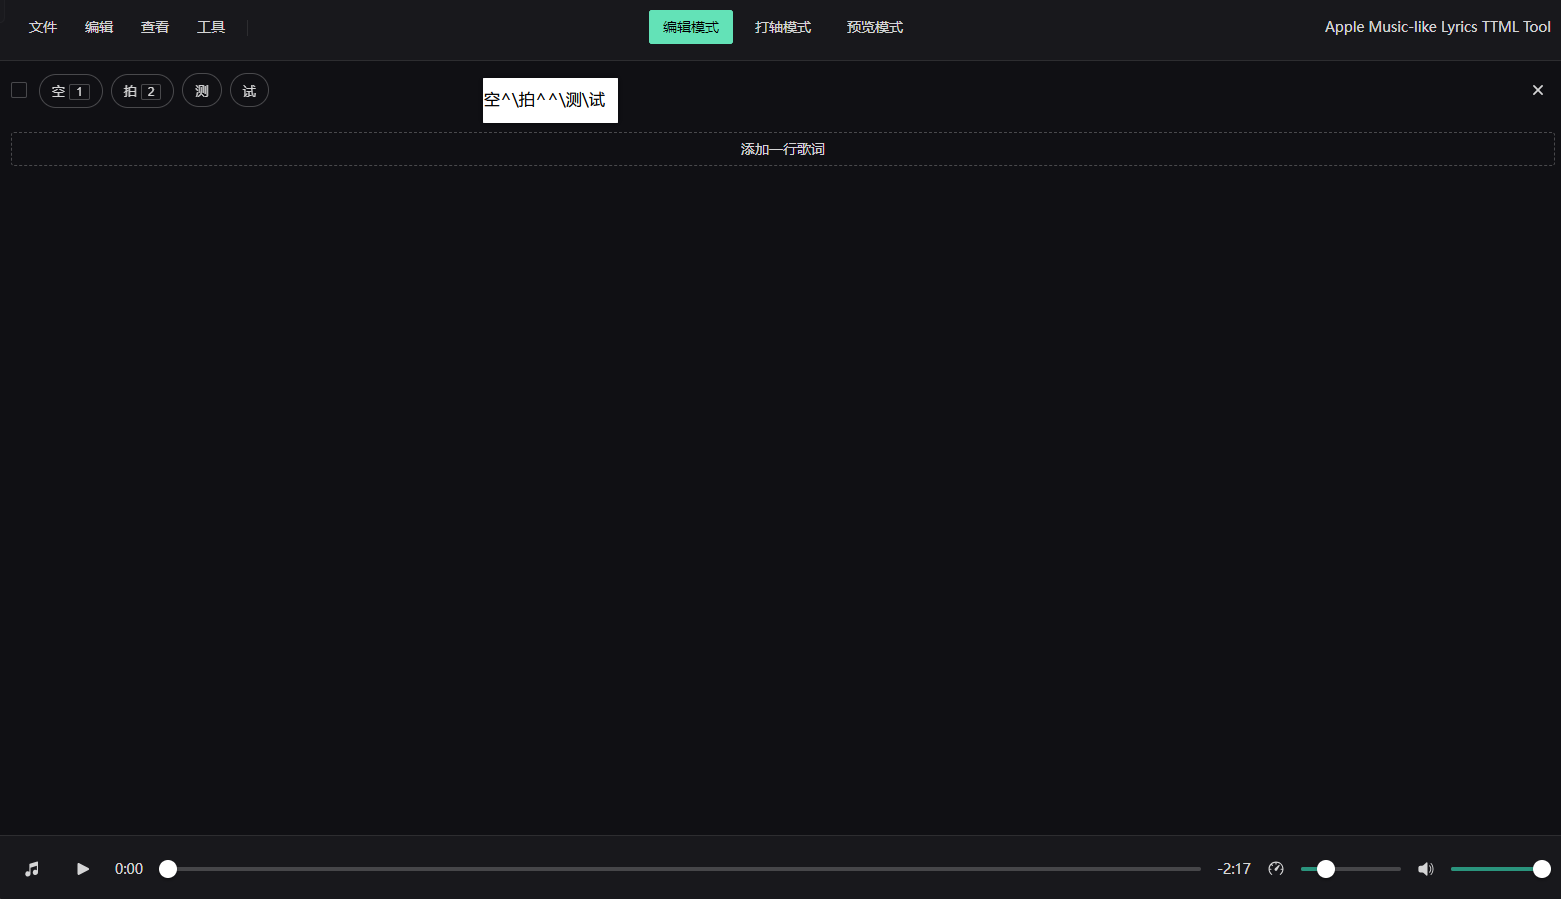The width and height of the screenshot is (1561, 899).
Task: Open the 工具 menu
Action: (x=211, y=27)
